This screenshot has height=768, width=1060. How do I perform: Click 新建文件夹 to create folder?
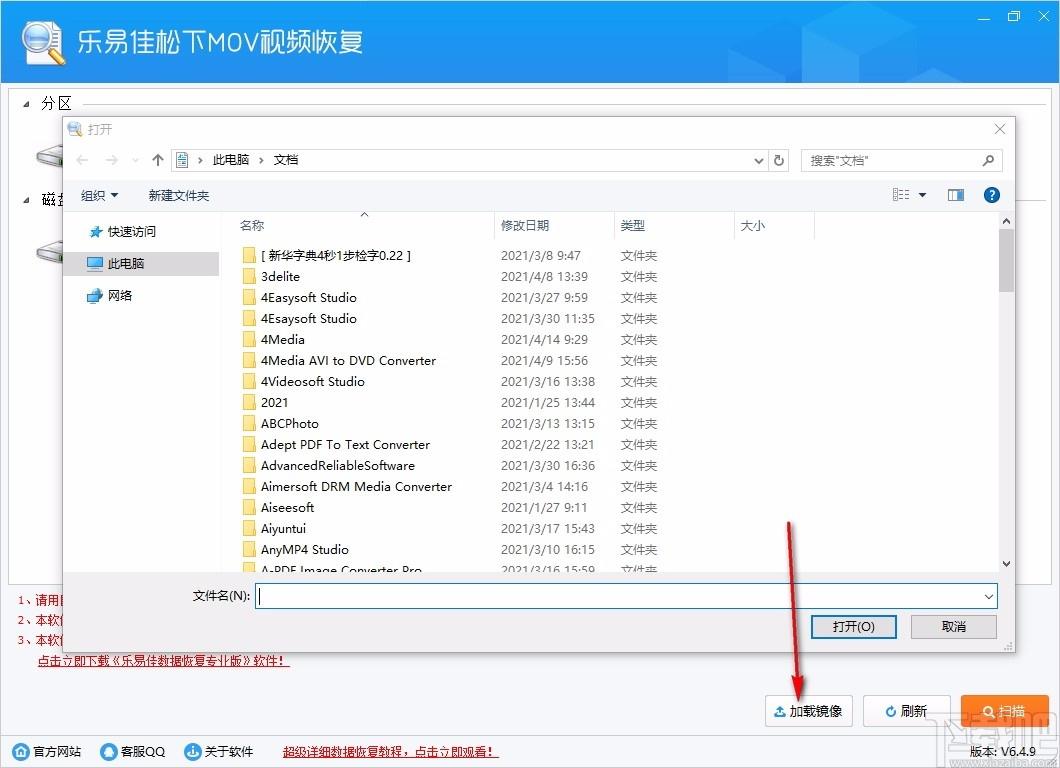point(178,195)
